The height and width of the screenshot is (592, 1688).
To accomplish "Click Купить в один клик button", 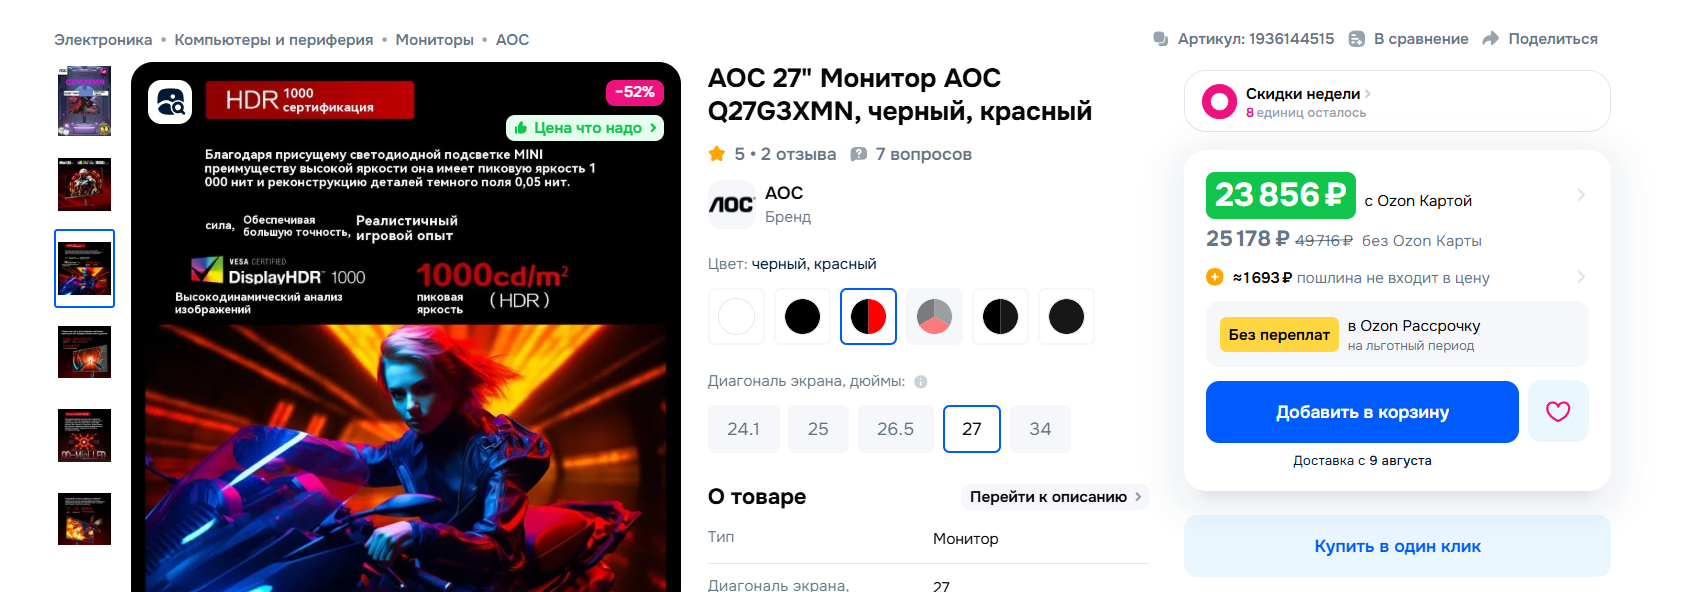I will [1397, 546].
